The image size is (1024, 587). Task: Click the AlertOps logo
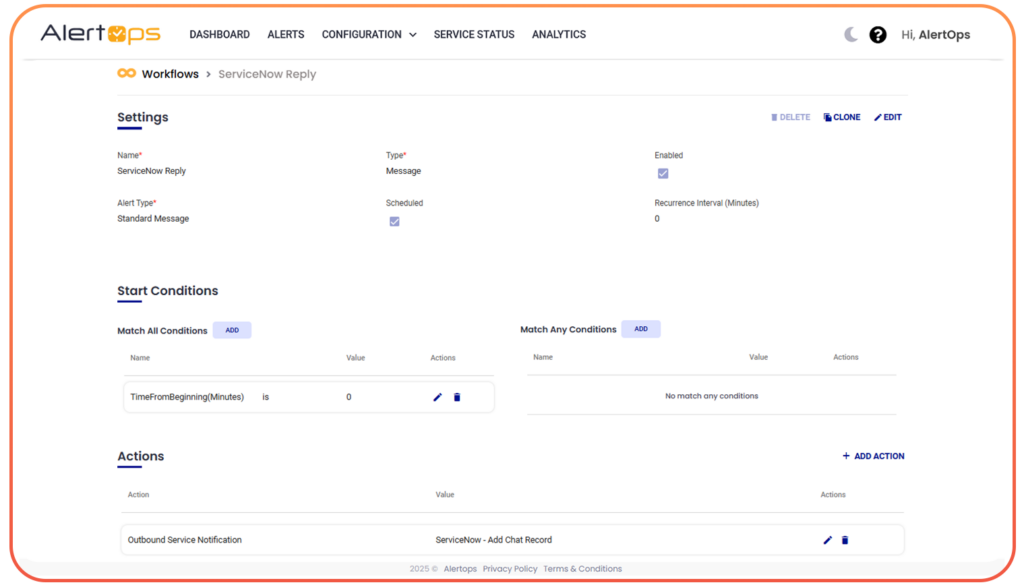tap(99, 33)
